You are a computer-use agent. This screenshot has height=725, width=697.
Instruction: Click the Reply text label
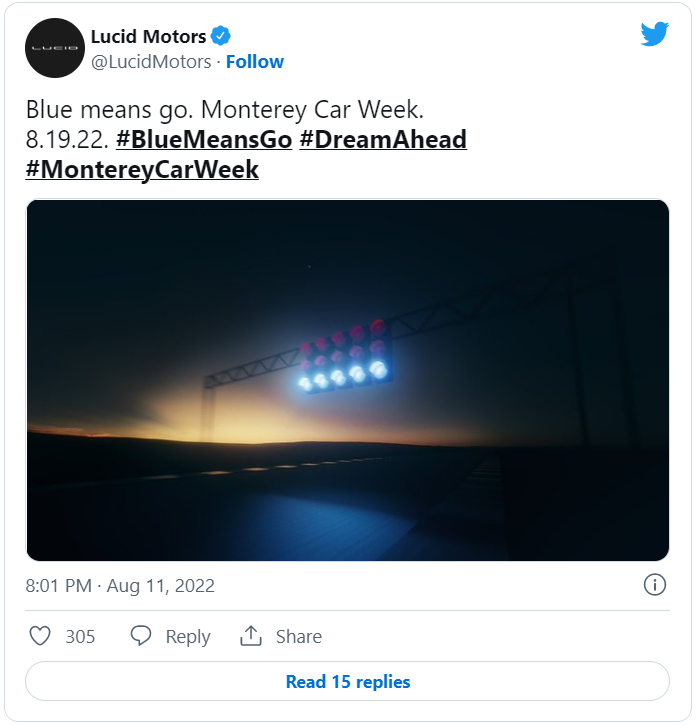tap(188, 637)
